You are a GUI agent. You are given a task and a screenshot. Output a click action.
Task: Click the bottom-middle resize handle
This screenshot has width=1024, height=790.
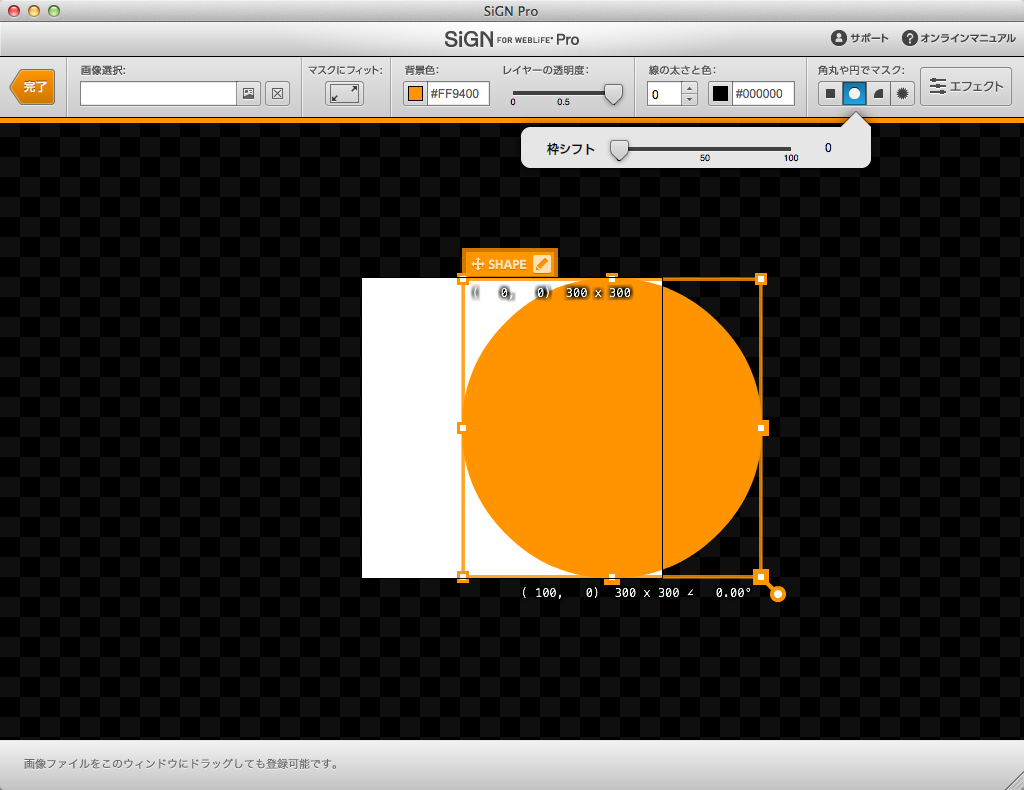click(612, 578)
